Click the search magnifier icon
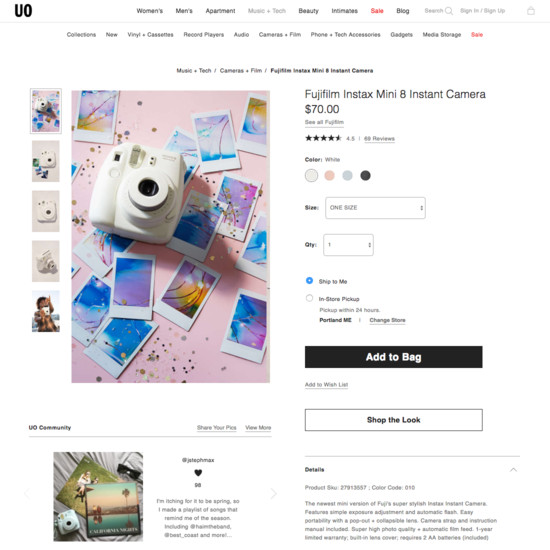Image resolution: width=550 pixels, height=550 pixels. coord(449,11)
